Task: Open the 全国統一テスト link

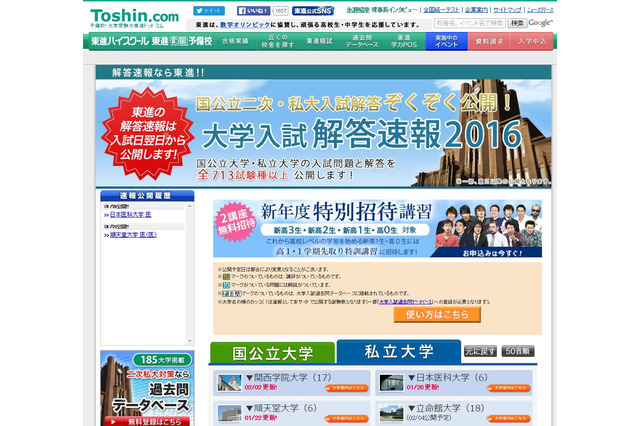Action: coord(441,9)
